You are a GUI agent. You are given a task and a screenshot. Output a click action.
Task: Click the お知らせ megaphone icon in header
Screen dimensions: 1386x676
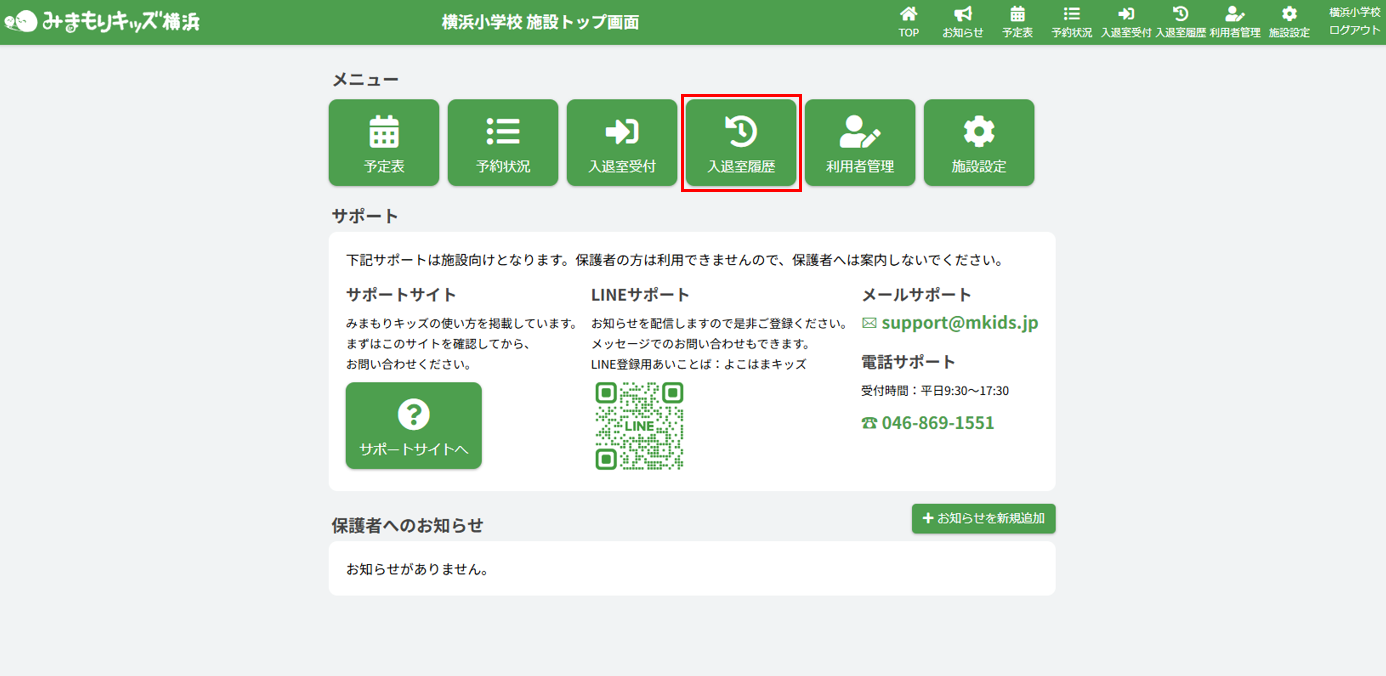(x=962, y=22)
